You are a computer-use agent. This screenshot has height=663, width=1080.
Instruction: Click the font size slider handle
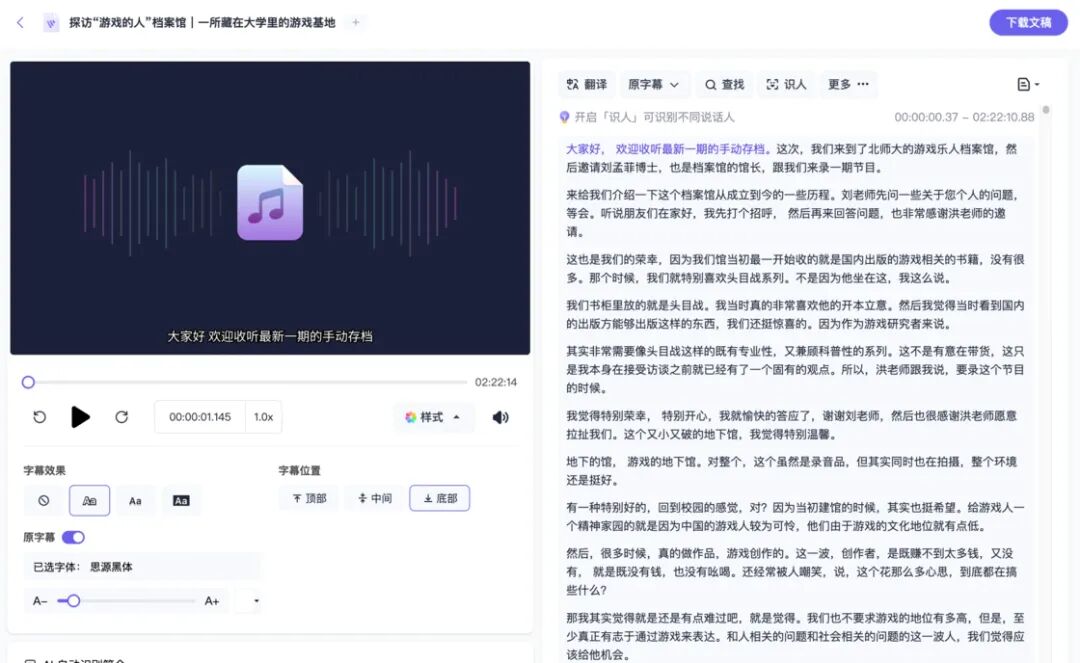point(73,601)
